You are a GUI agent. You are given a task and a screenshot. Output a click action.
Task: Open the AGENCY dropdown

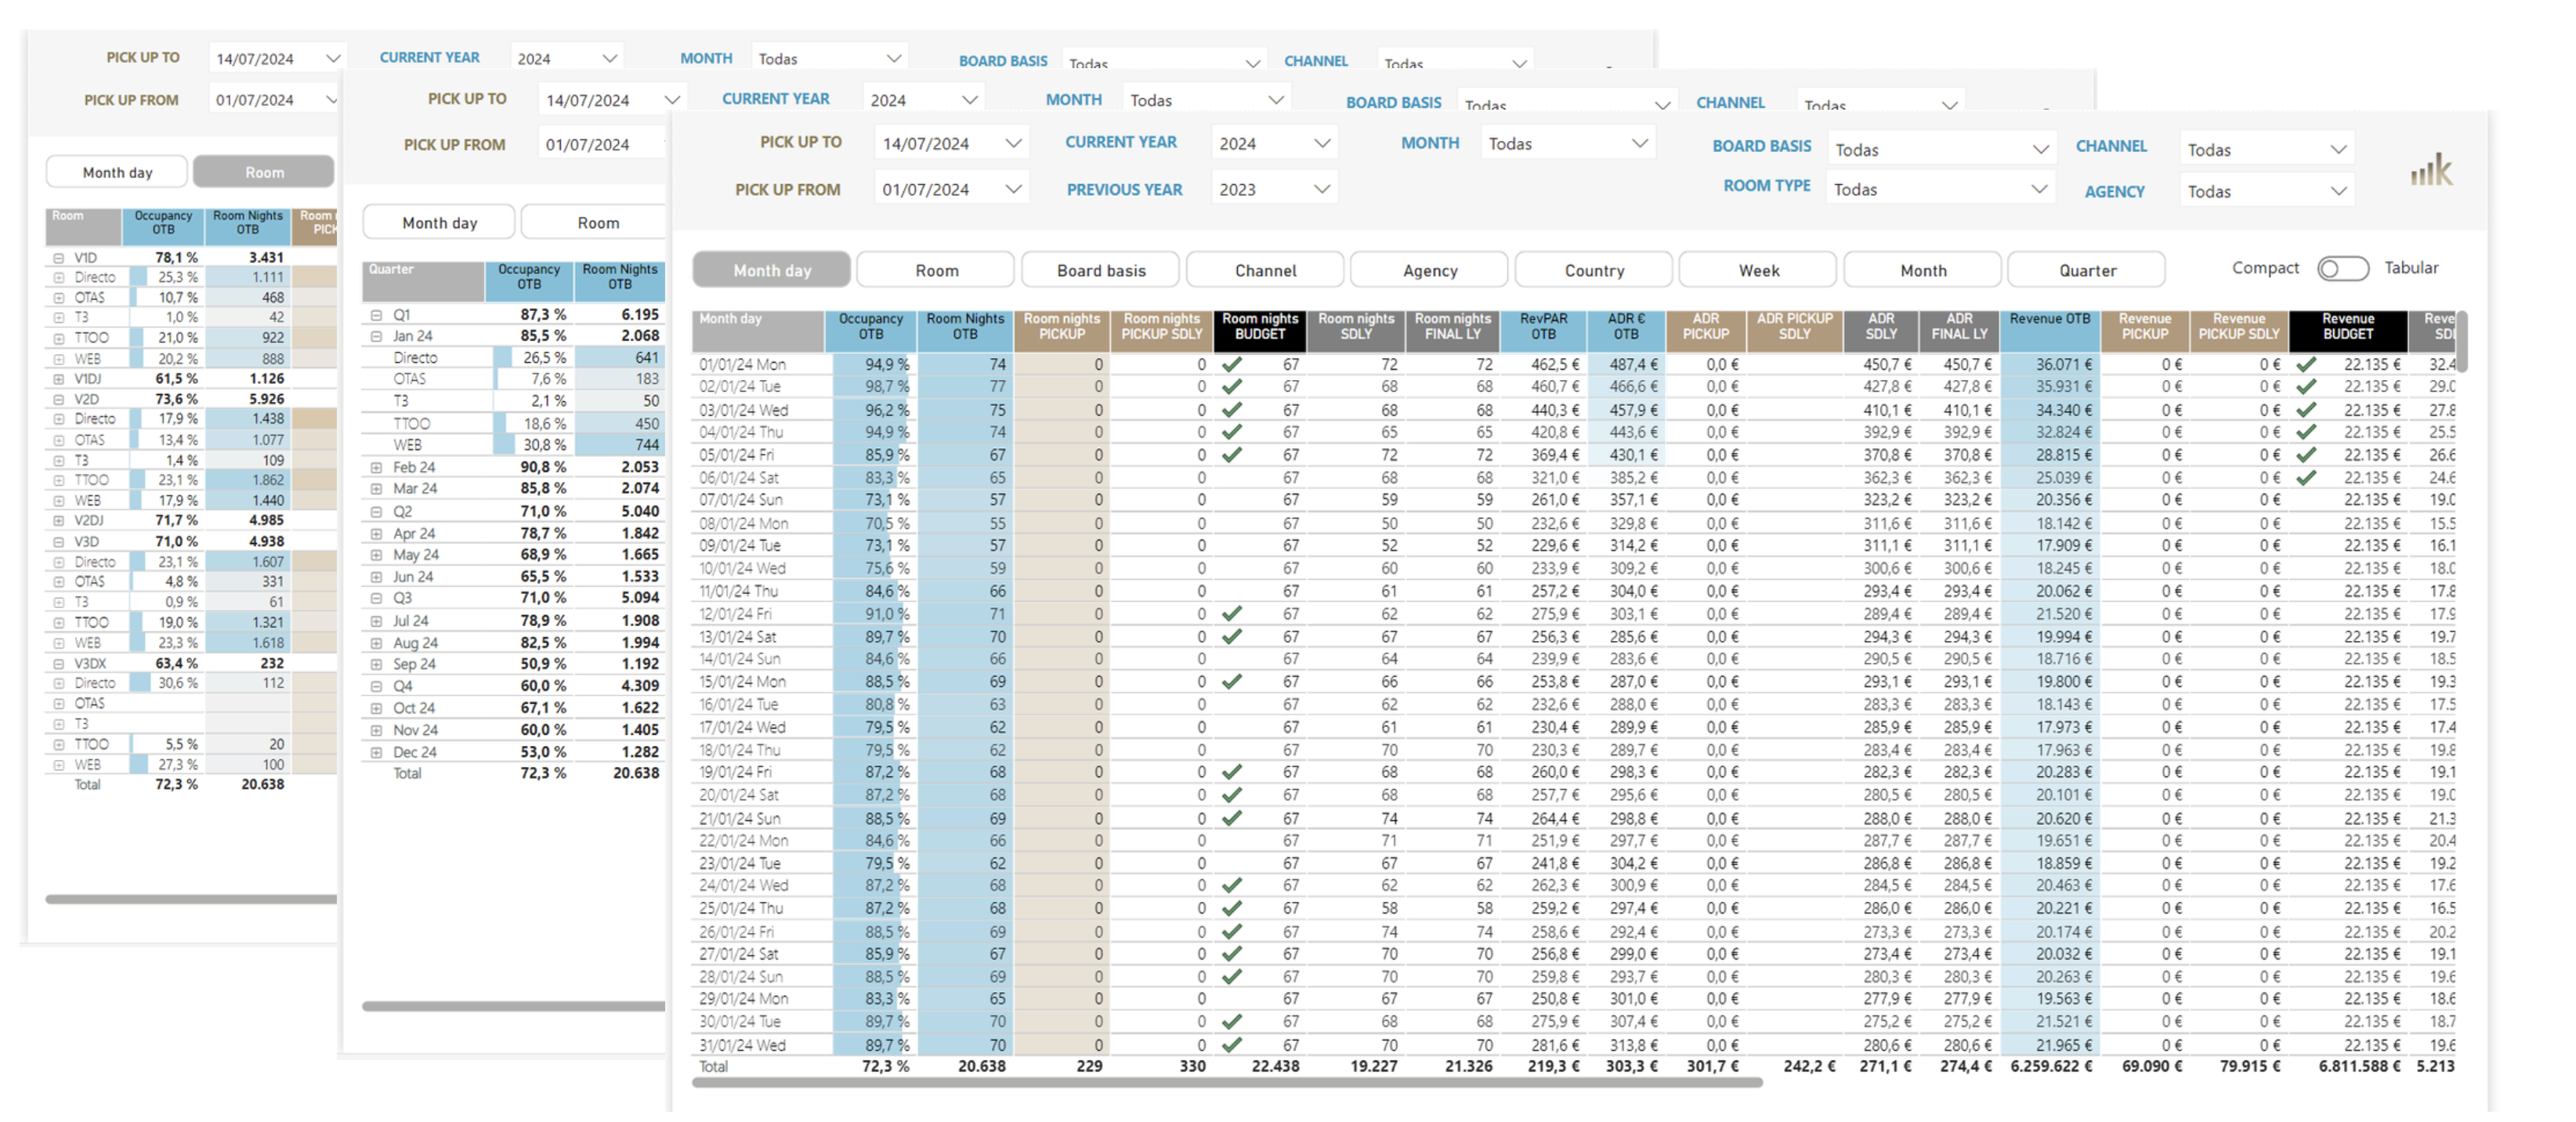[2266, 191]
